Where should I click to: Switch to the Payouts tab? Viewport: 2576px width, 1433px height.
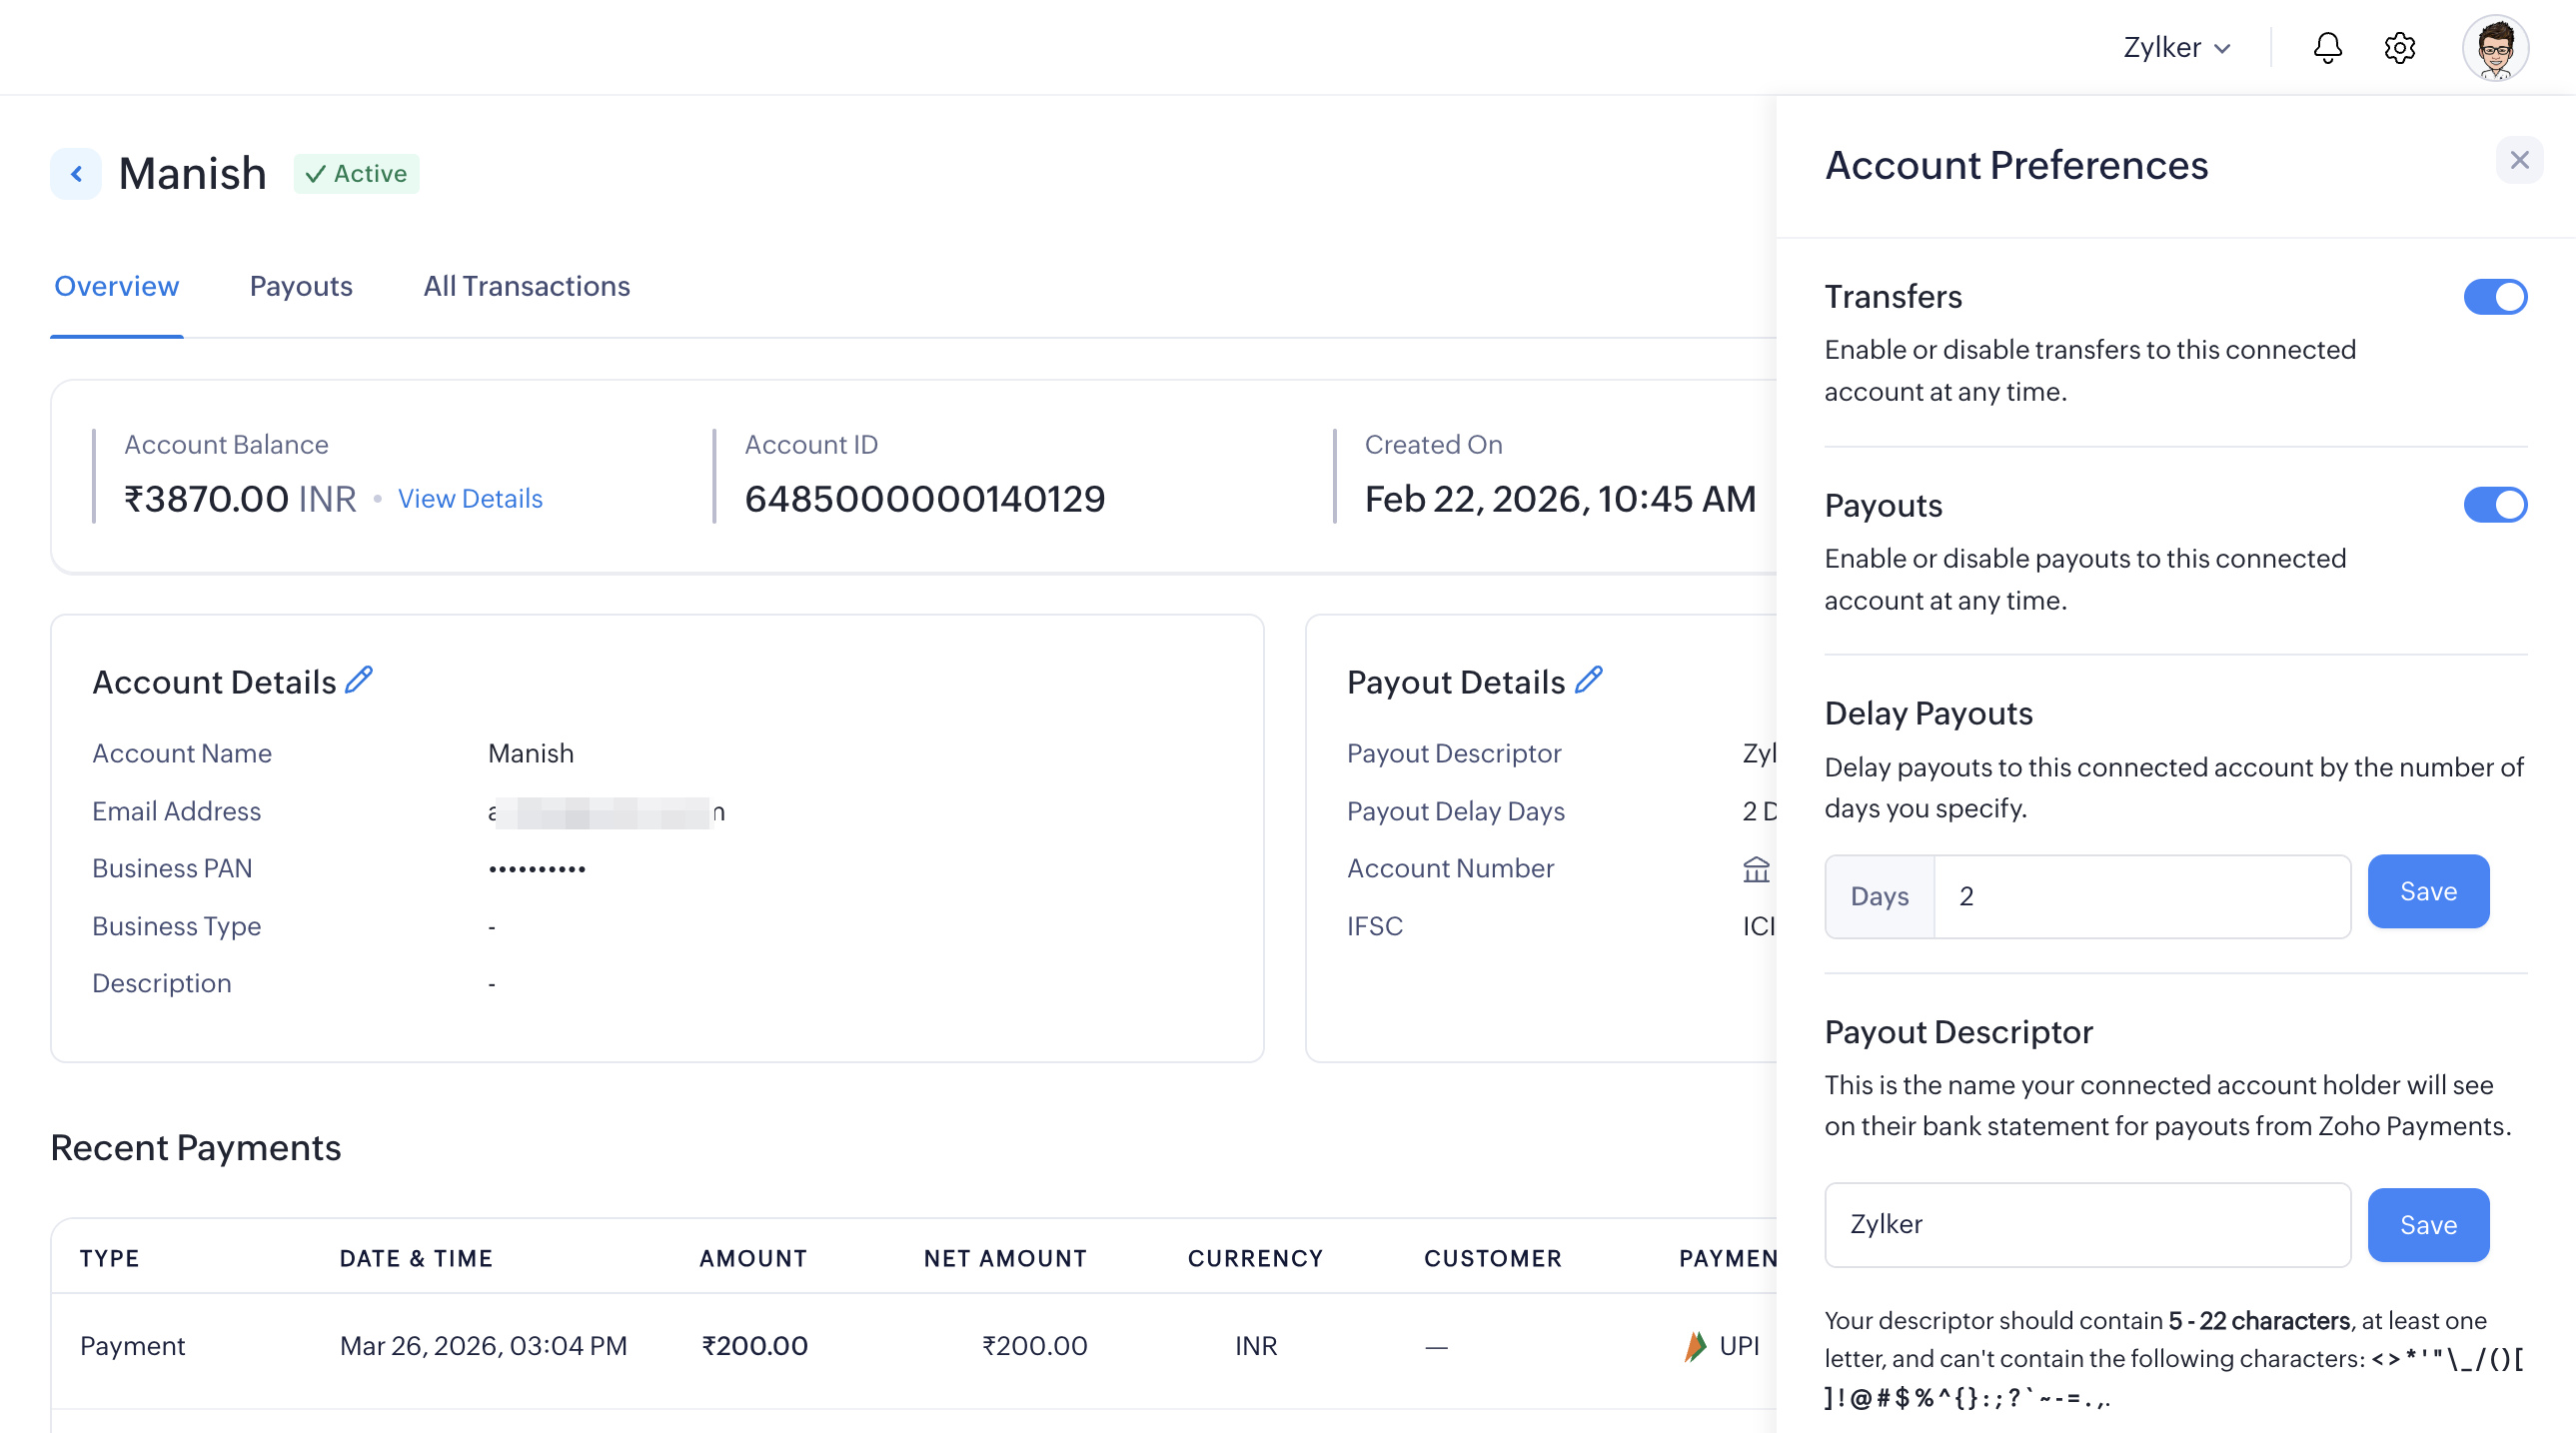[301, 286]
